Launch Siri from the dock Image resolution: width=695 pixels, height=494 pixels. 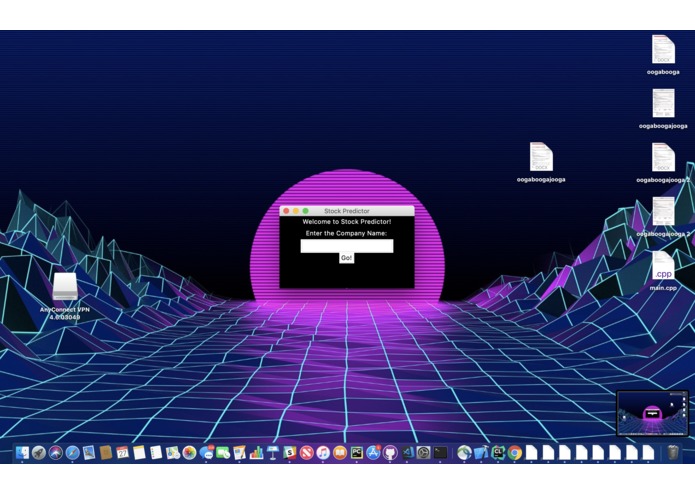(55, 452)
